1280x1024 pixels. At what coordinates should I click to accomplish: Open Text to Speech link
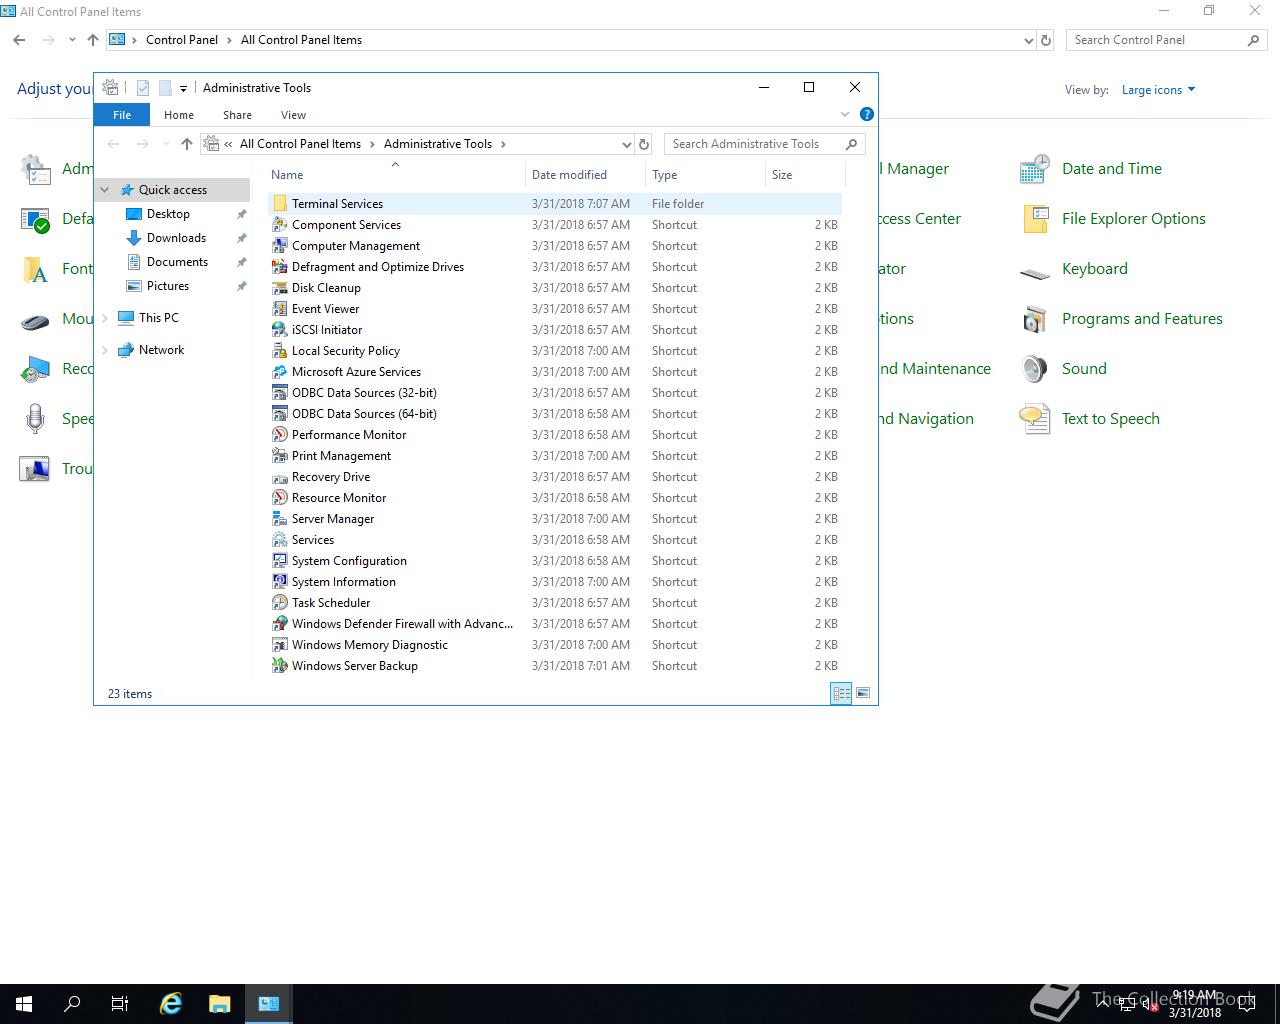click(x=1110, y=419)
